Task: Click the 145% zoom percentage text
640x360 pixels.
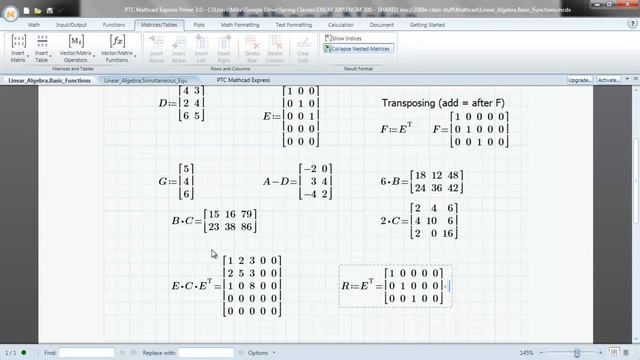Action: 527,353
